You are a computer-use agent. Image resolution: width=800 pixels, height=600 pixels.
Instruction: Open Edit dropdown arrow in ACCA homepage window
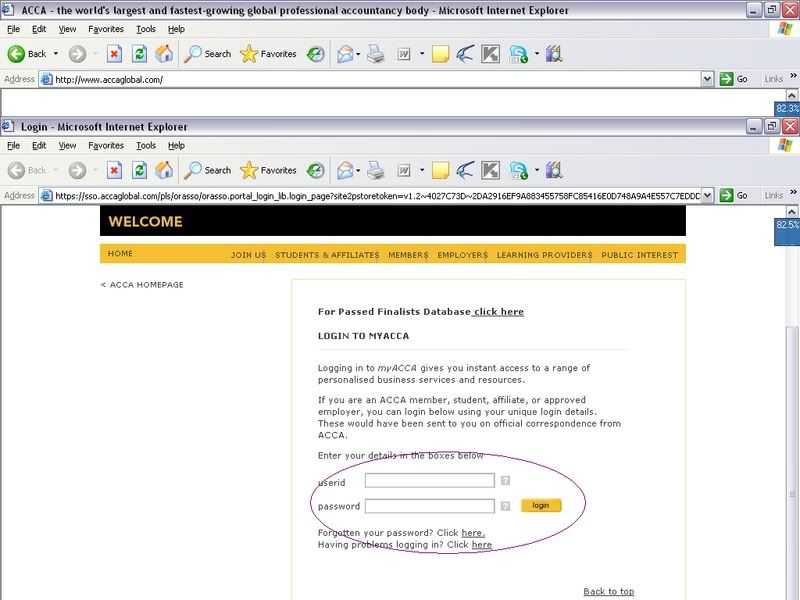pyautogui.click(x=422, y=54)
